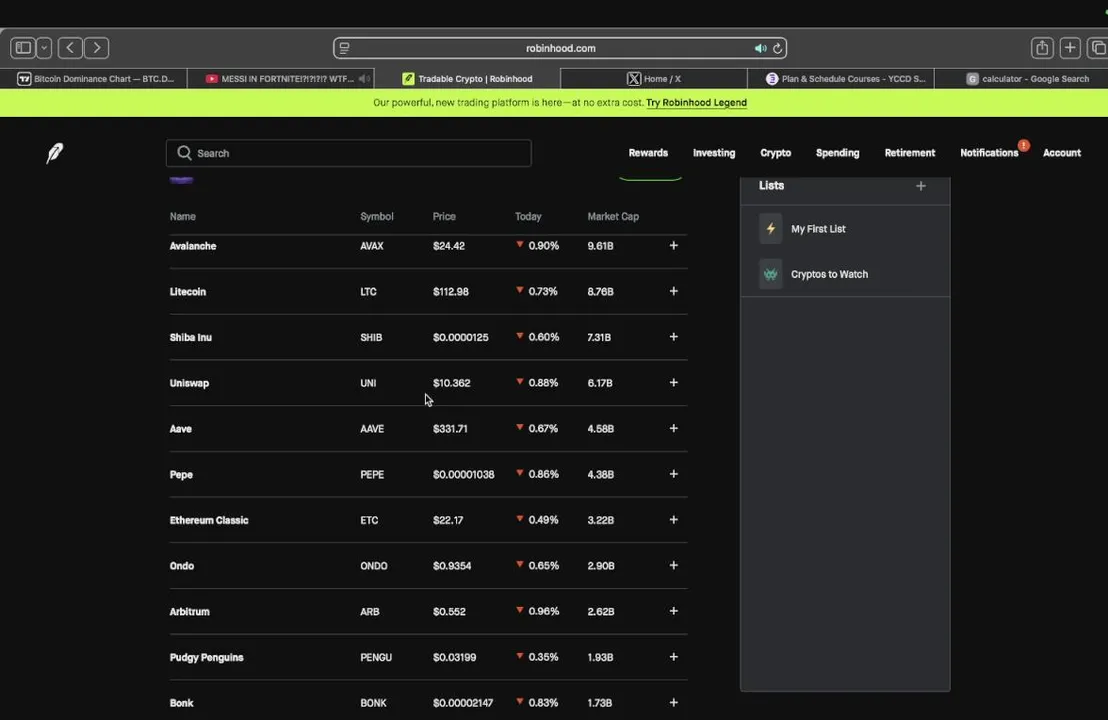The image size is (1108, 720).
Task: Open the sidebar options dropdown arrow
Action: tap(44, 47)
